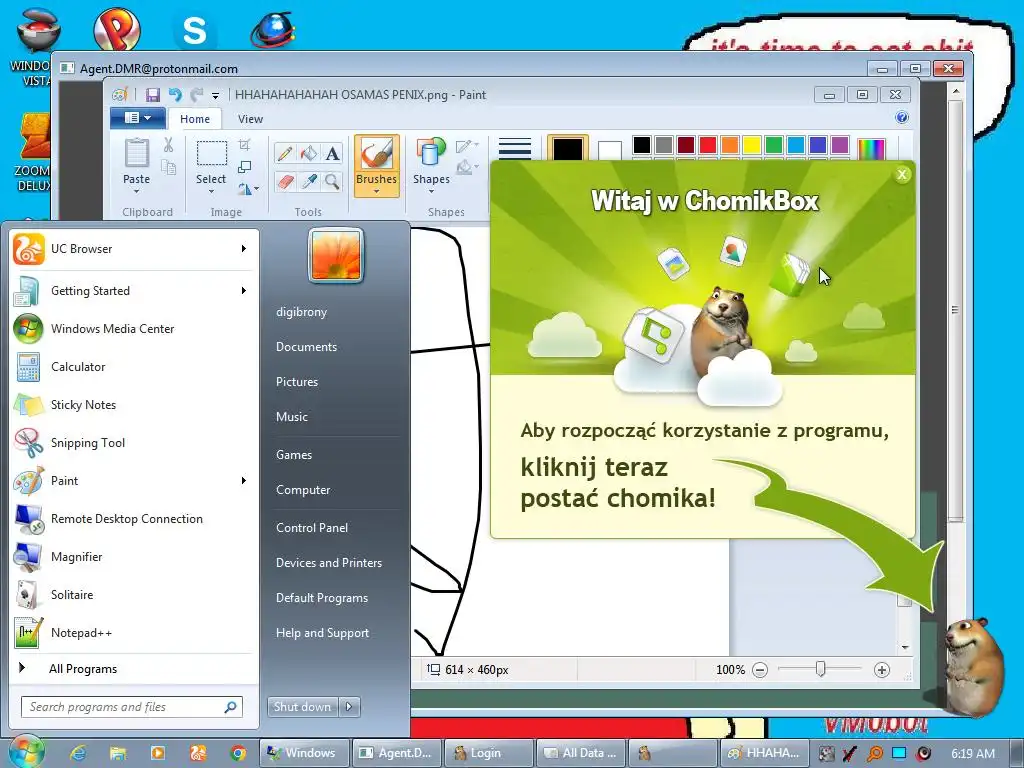Click the Search programs and files field
1024x768 pixels.
[x=132, y=707]
